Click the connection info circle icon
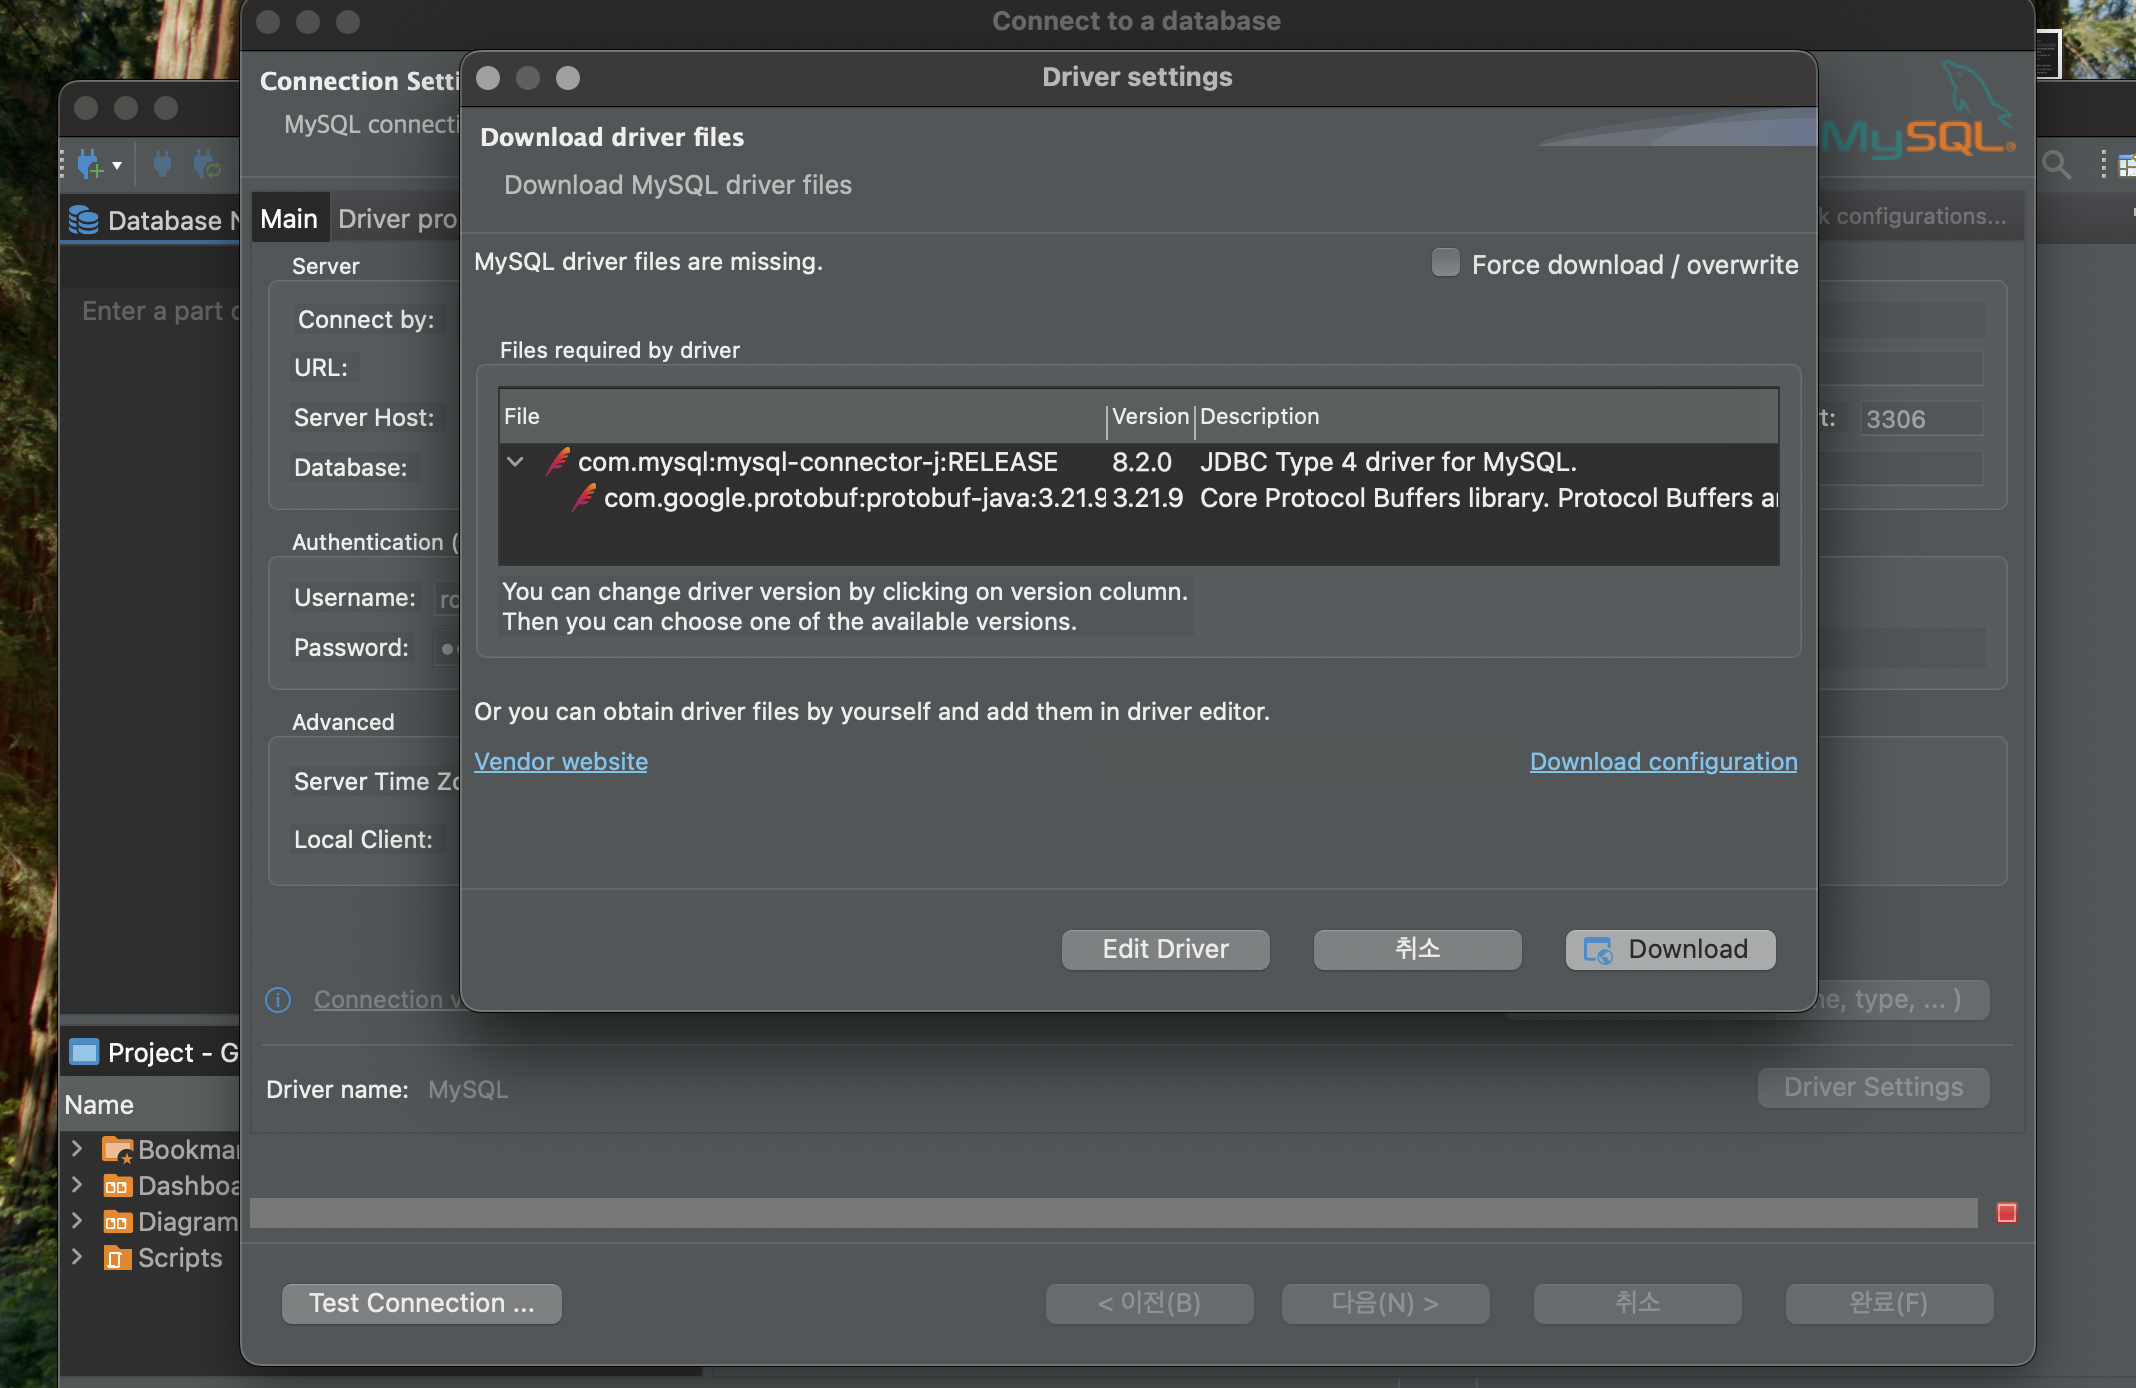 click(x=278, y=1000)
